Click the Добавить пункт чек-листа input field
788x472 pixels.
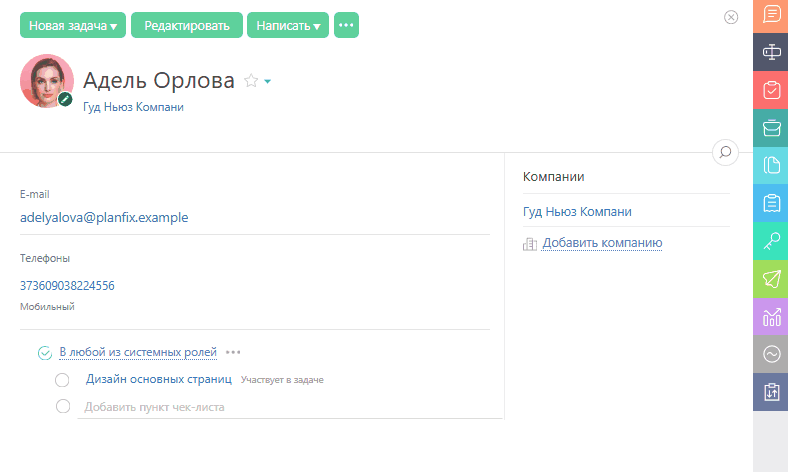pos(290,407)
